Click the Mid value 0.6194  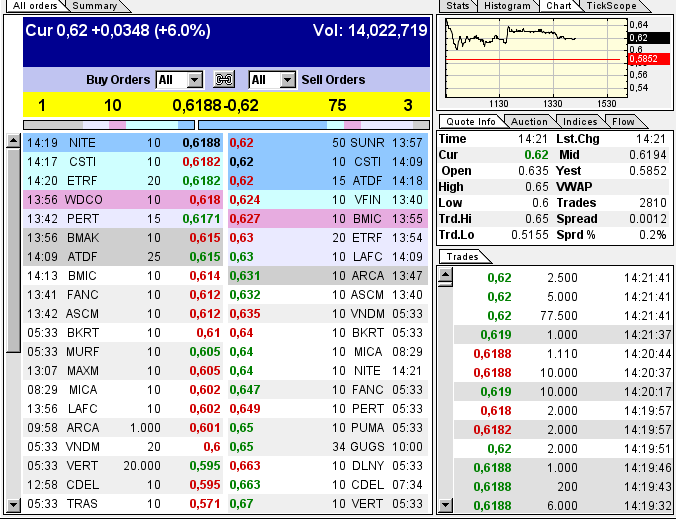tap(648, 155)
